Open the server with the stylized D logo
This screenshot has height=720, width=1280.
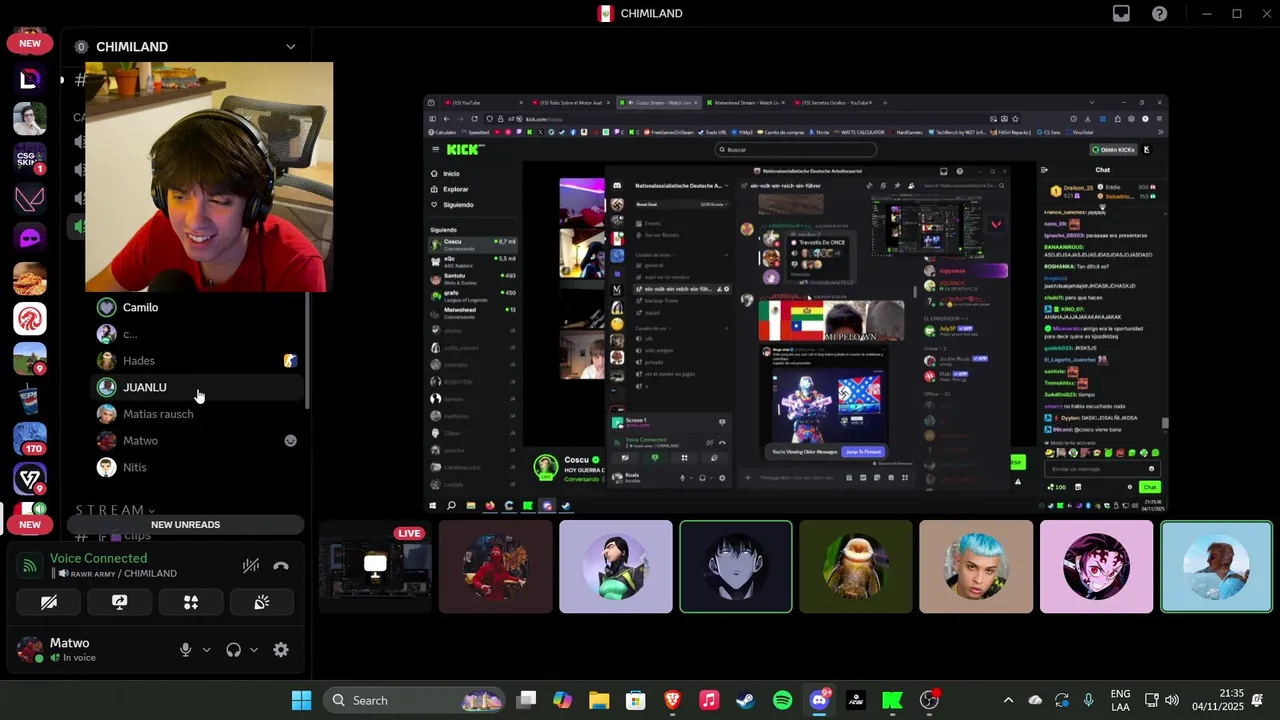(30, 79)
